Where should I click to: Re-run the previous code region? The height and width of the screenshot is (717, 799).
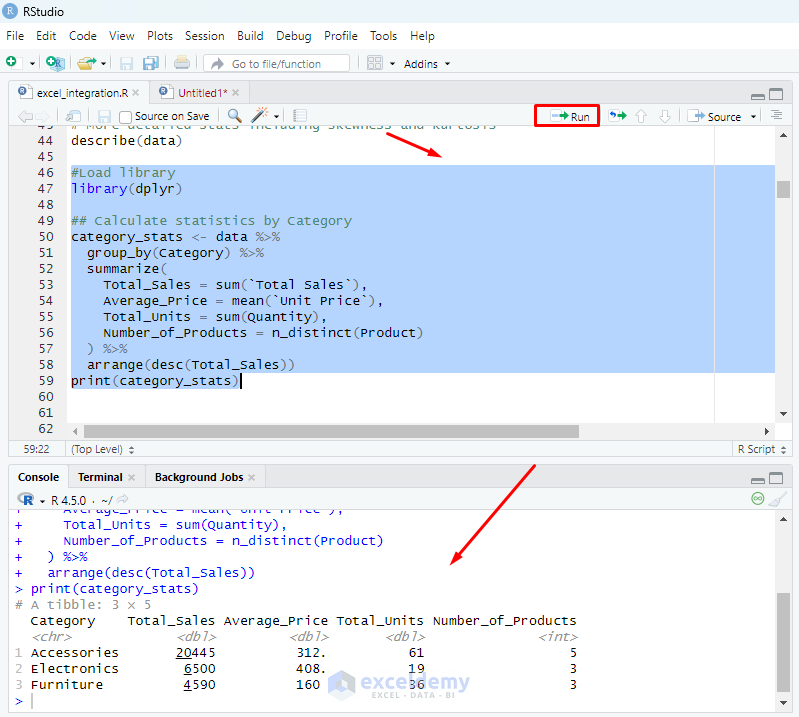click(618, 116)
